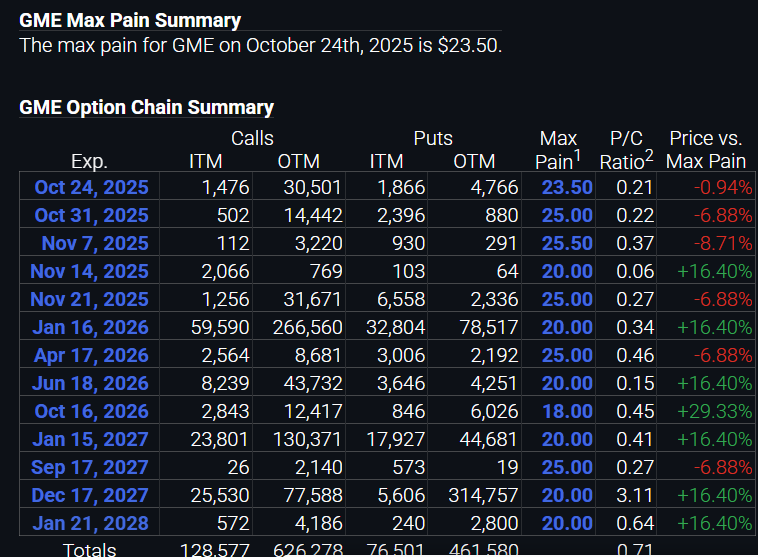Click the Exp. column header

pos(89,161)
